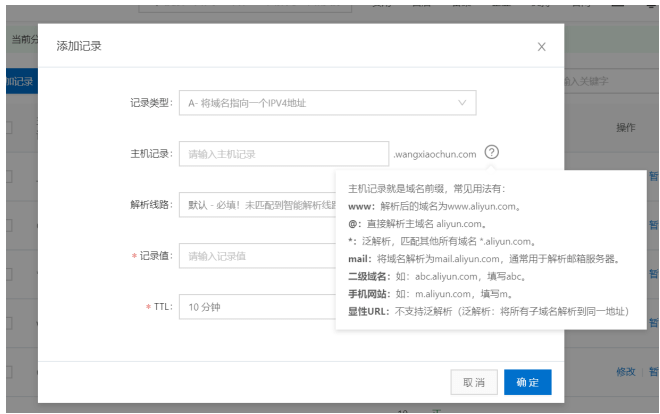
Task: Open the 记录类型 dropdown
Action: [327, 103]
